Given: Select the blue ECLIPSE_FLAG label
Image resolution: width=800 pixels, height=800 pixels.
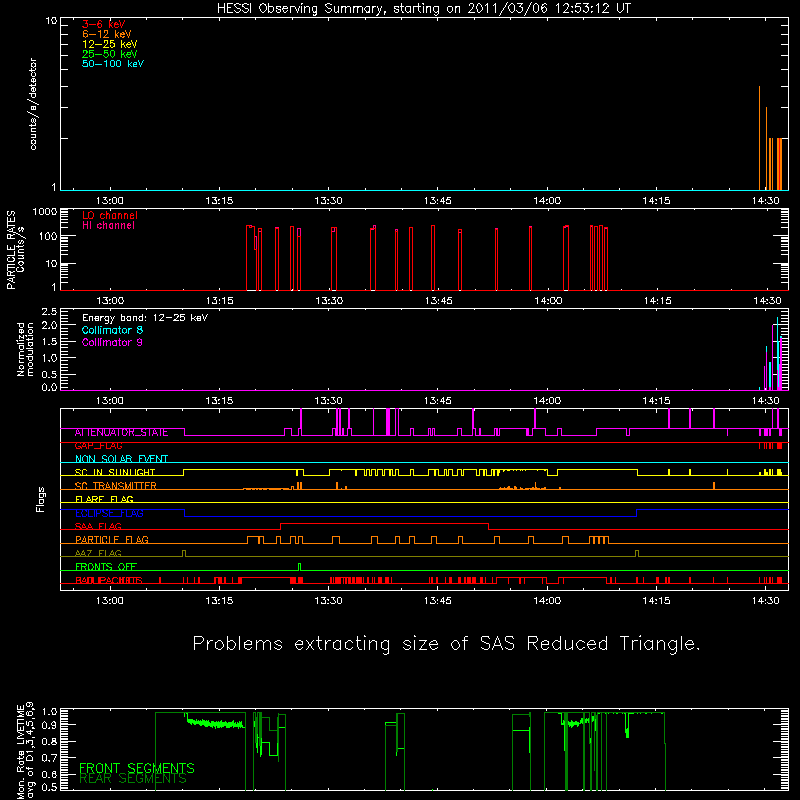Looking at the screenshot, I should point(109,513).
